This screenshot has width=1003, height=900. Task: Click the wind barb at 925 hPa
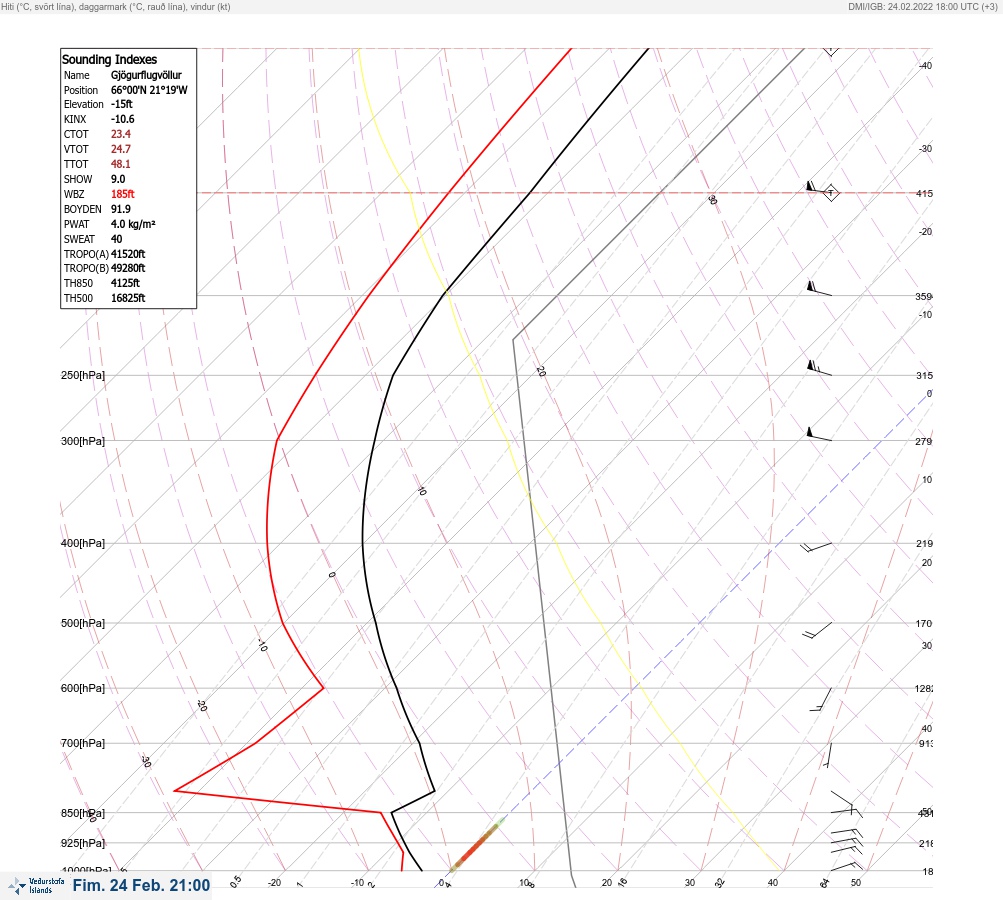pyautogui.click(x=847, y=841)
